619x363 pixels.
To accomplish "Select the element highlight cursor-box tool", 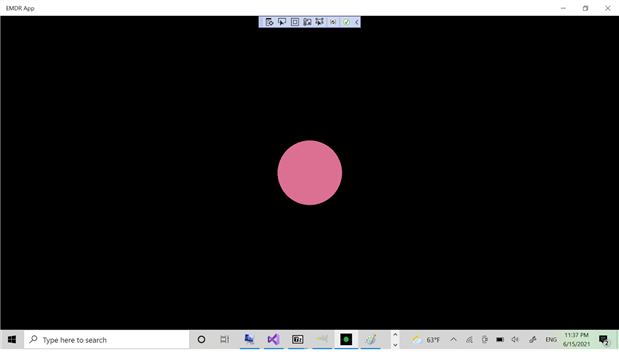I will [319, 22].
